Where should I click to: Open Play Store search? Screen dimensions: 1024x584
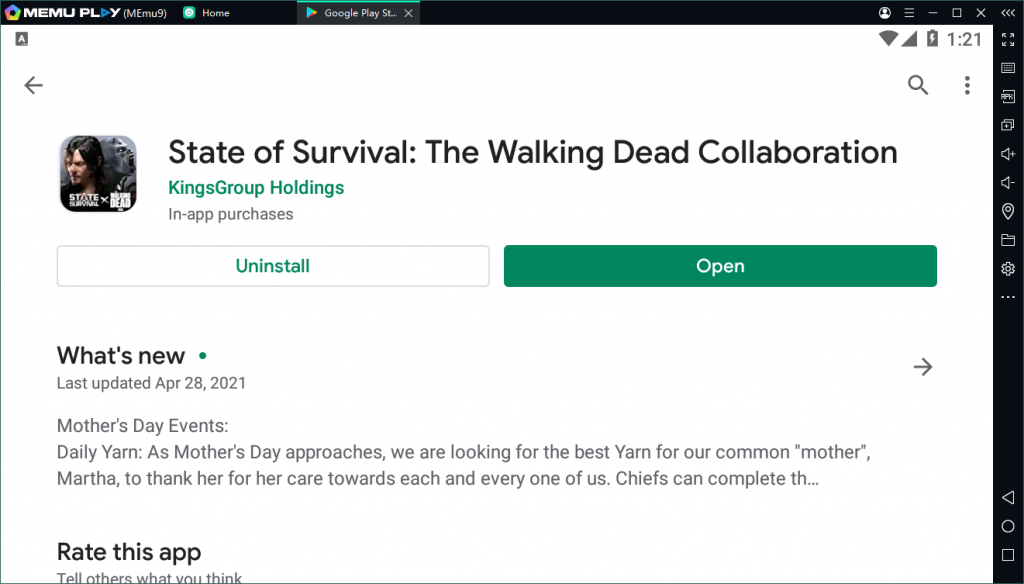(918, 85)
